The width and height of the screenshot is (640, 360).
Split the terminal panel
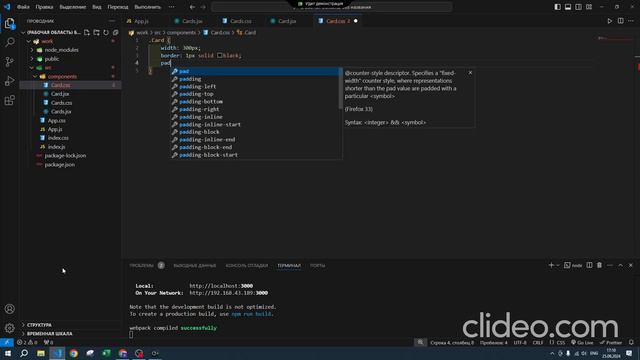(589, 265)
